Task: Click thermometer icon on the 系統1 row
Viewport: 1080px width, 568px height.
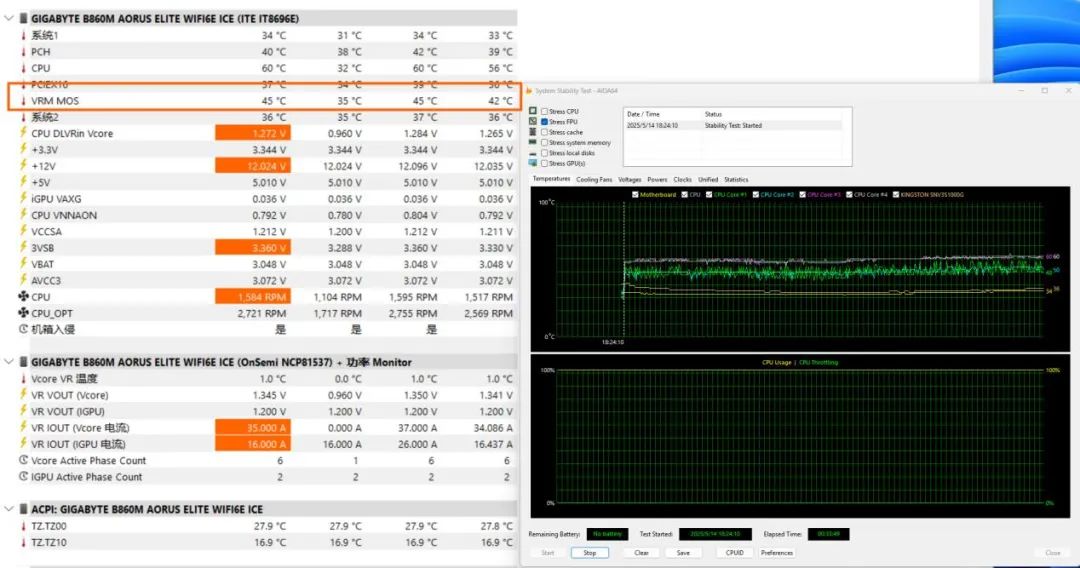Action: (23, 35)
